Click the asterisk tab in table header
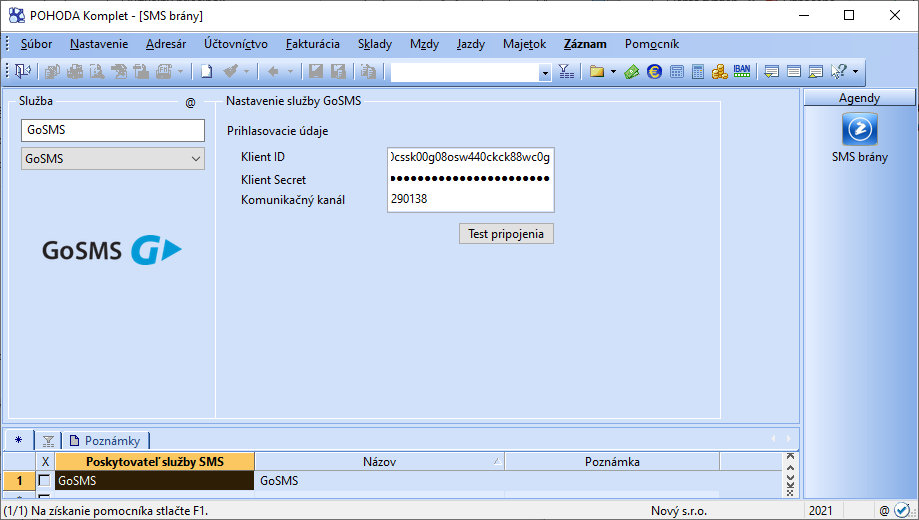This screenshot has width=919, height=520. (19, 440)
